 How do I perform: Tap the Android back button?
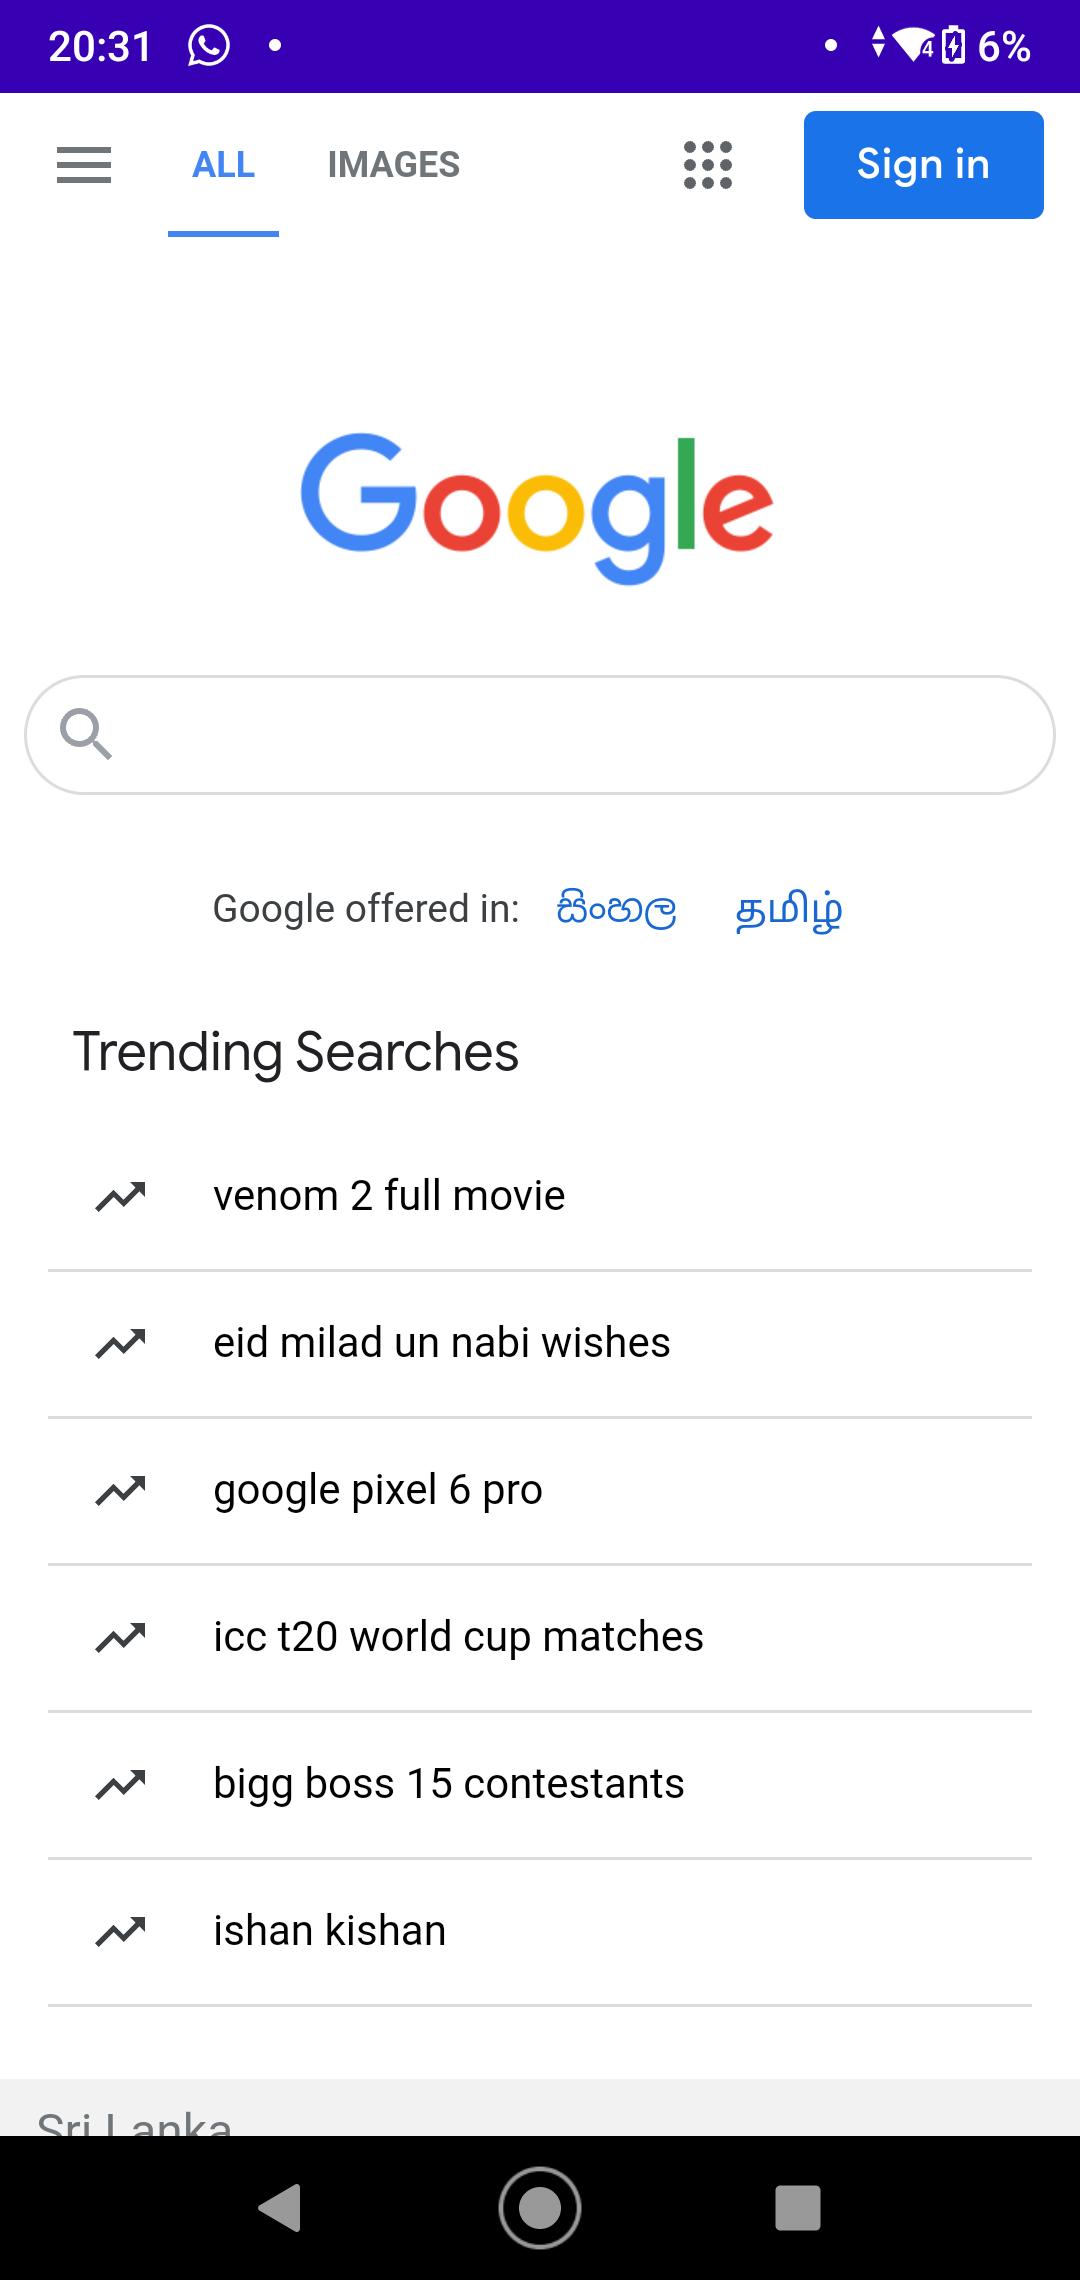280,2207
